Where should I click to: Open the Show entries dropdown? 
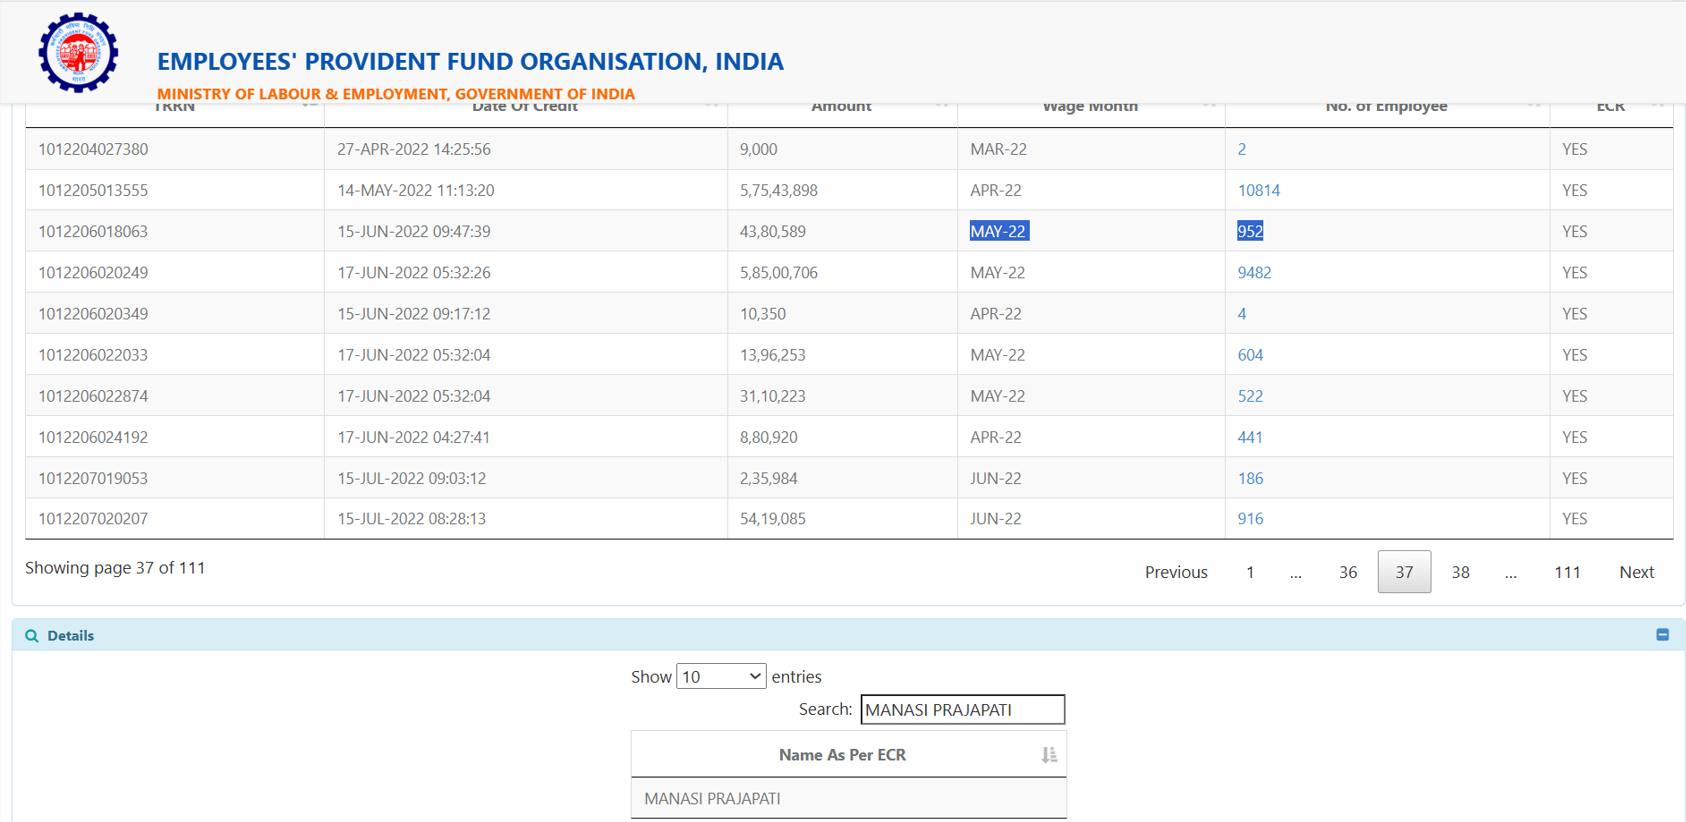point(721,677)
